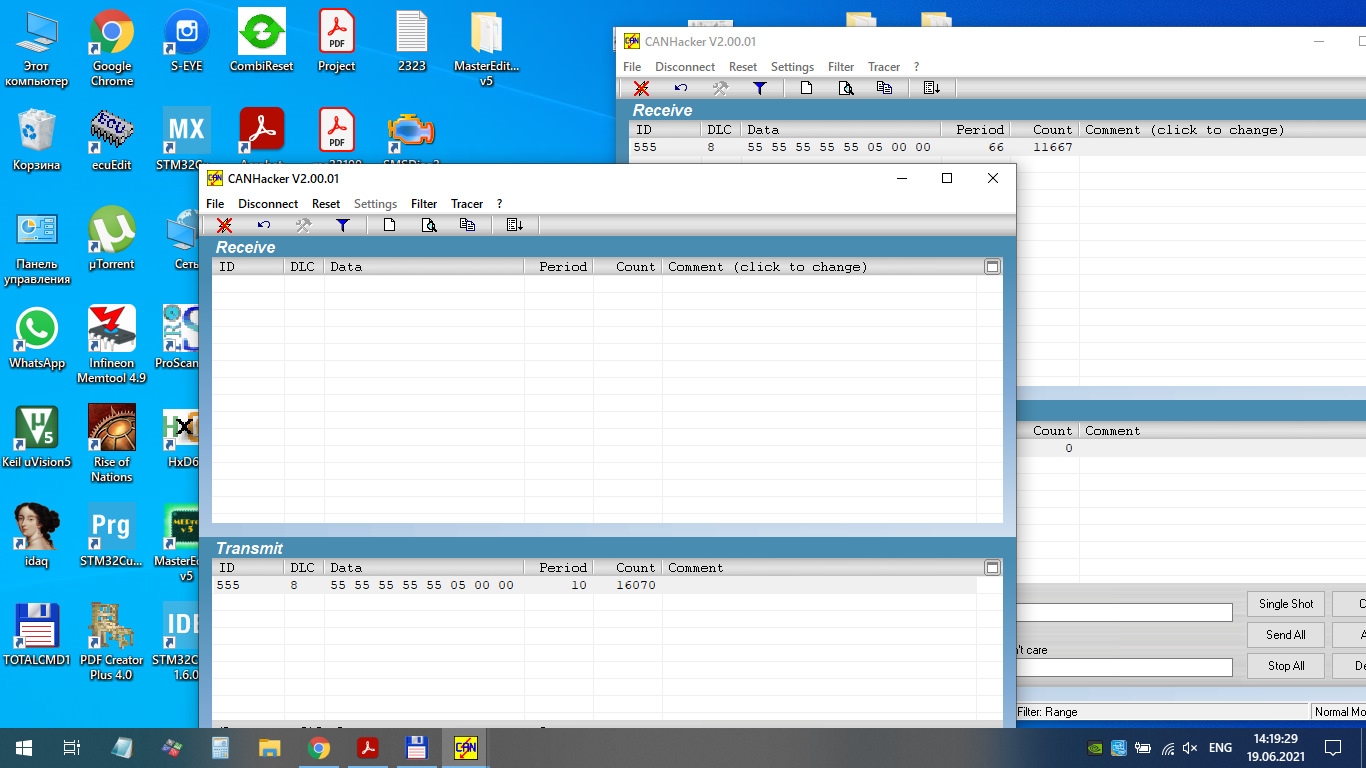Click the Send All button

tap(1286, 635)
